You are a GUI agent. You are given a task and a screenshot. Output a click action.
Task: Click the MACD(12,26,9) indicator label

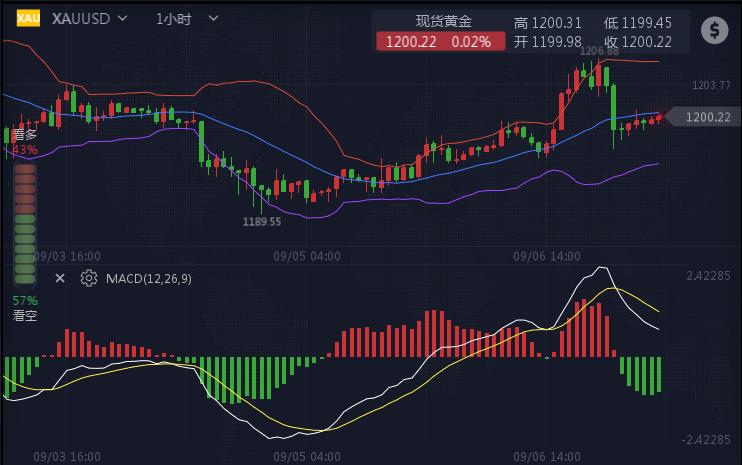[x=149, y=278]
